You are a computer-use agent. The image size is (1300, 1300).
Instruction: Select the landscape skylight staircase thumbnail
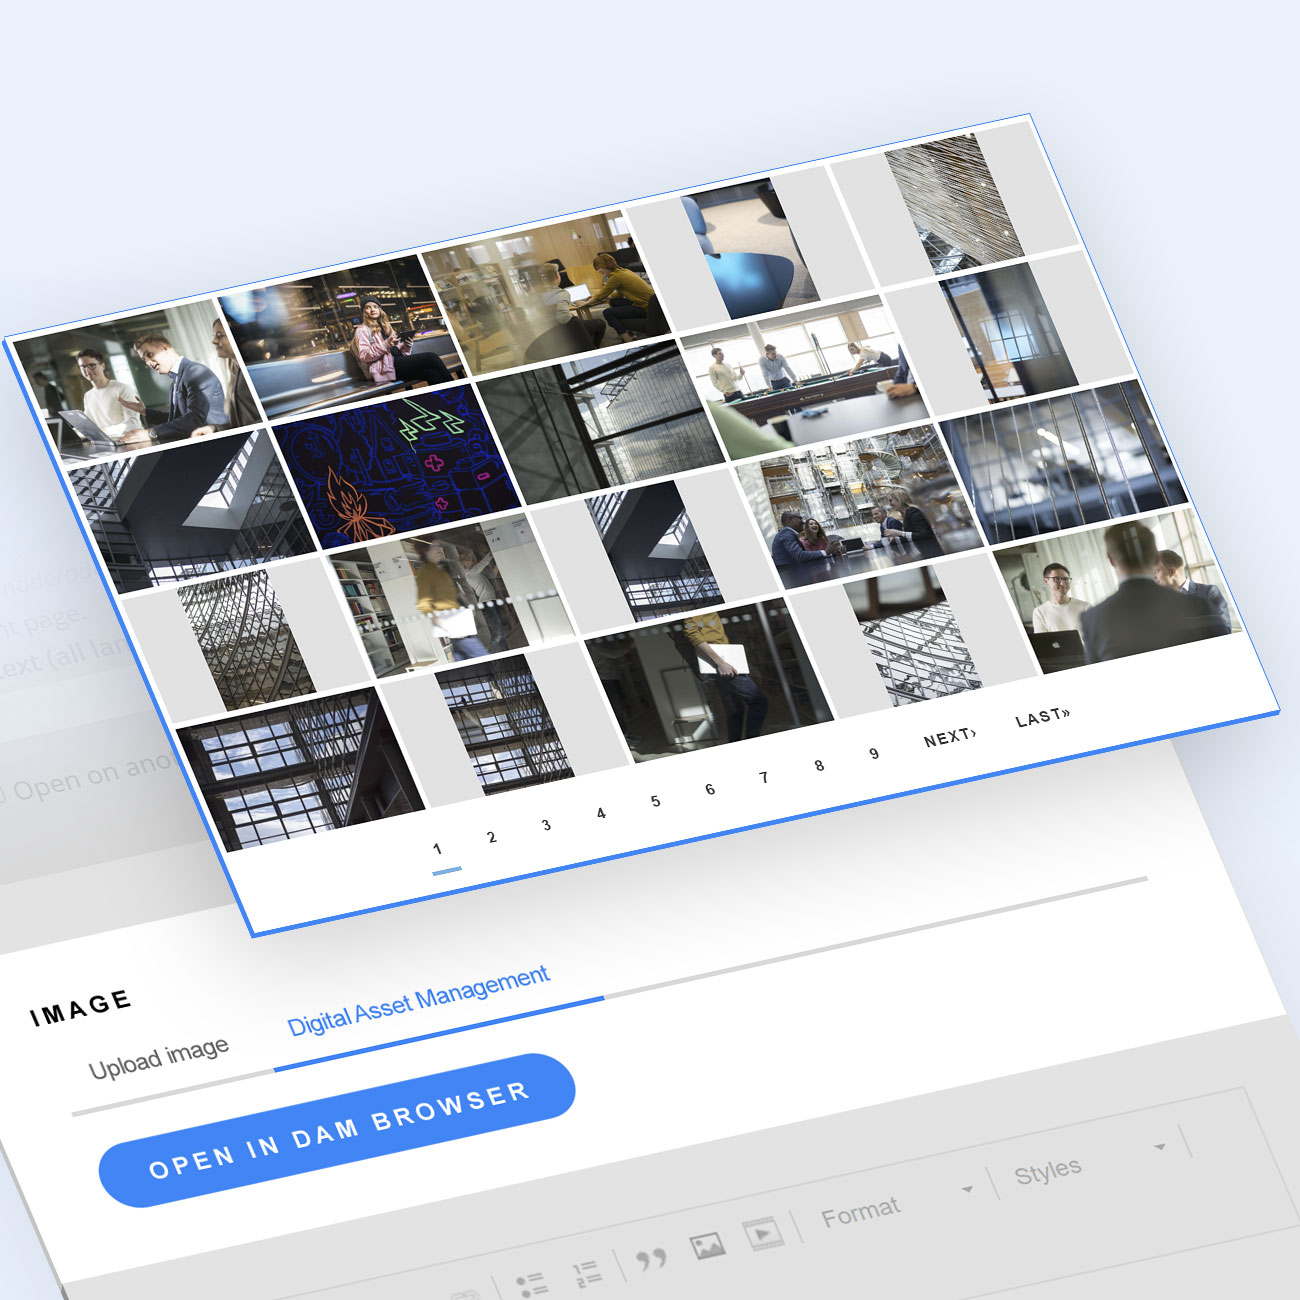point(191,511)
